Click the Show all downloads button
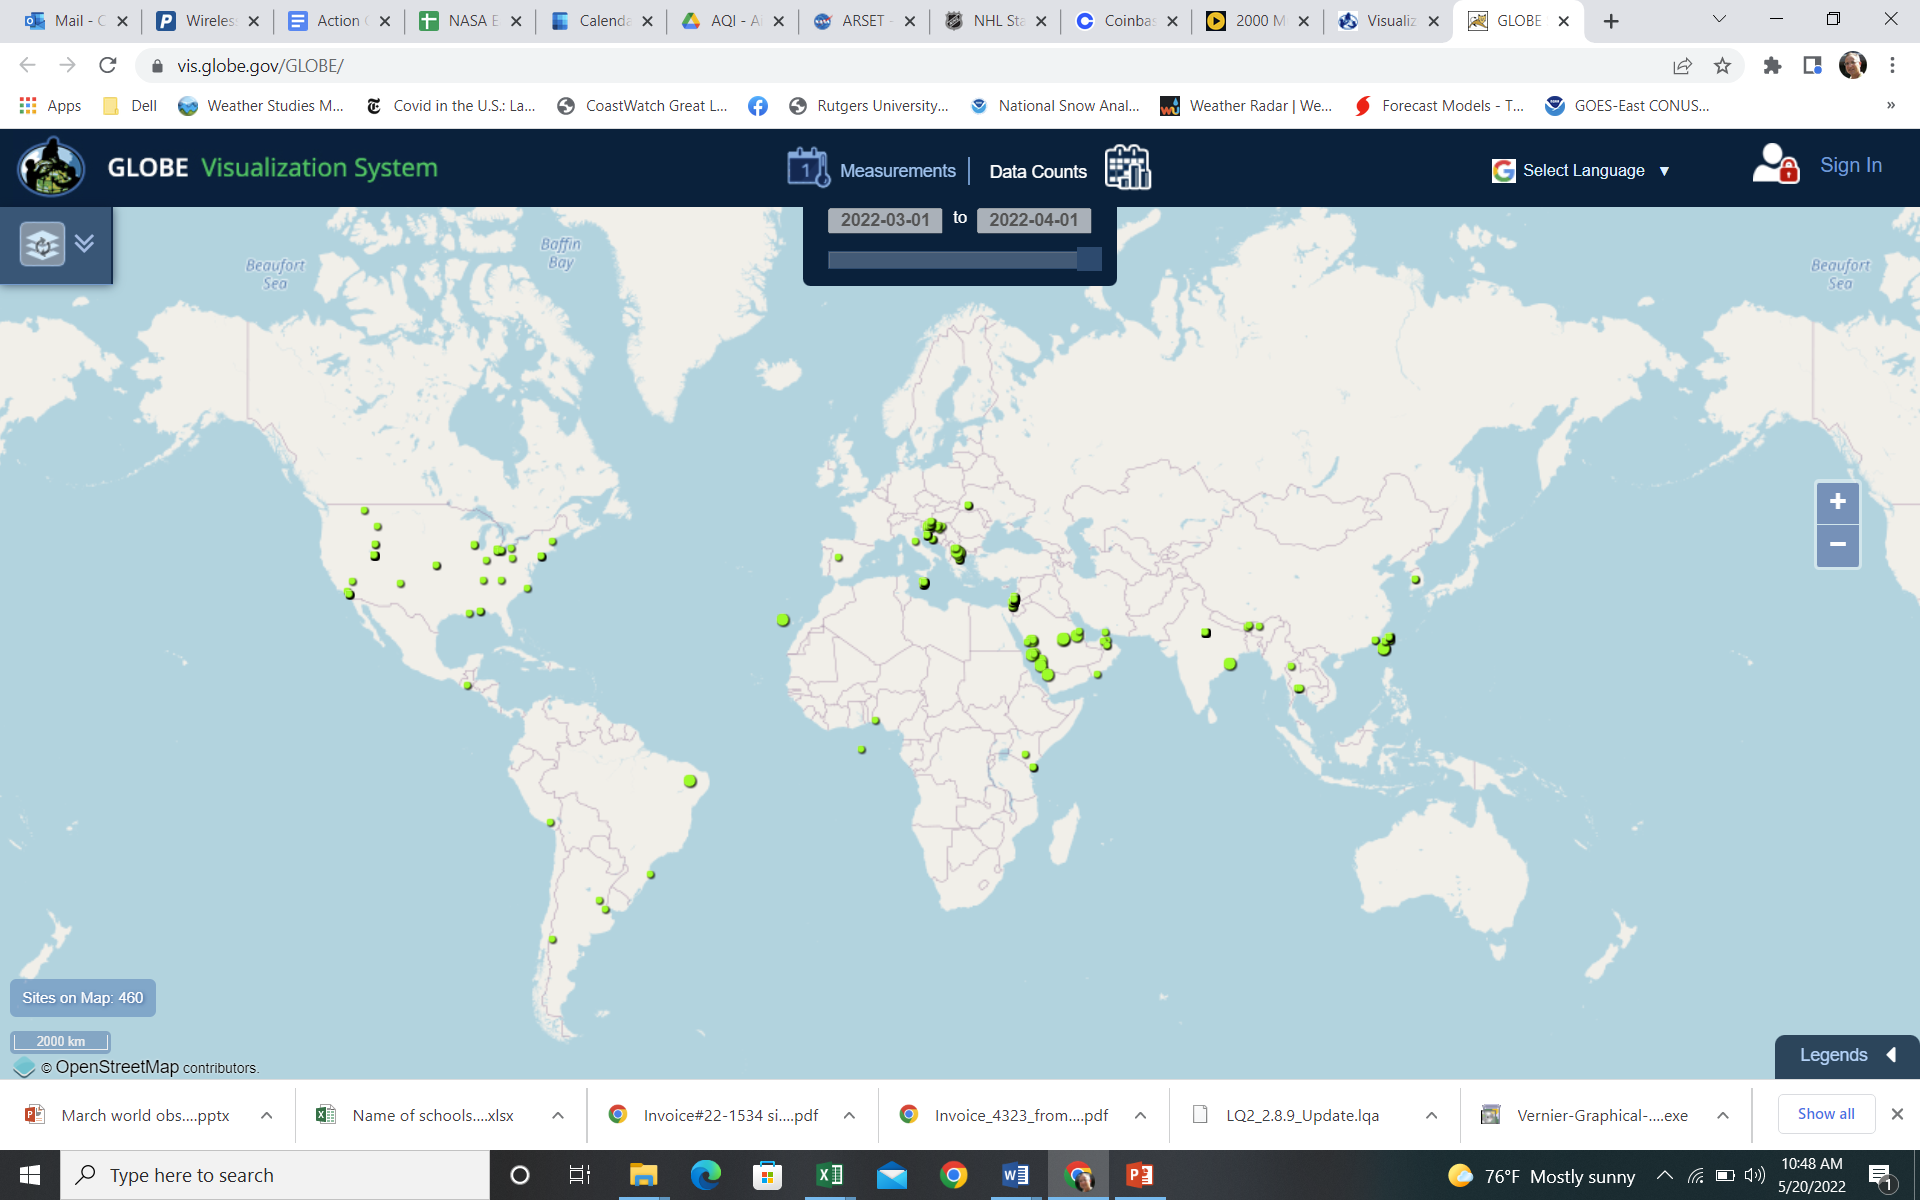The width and height of the screenshot is (1920, 1200). click(1825, 1113)
